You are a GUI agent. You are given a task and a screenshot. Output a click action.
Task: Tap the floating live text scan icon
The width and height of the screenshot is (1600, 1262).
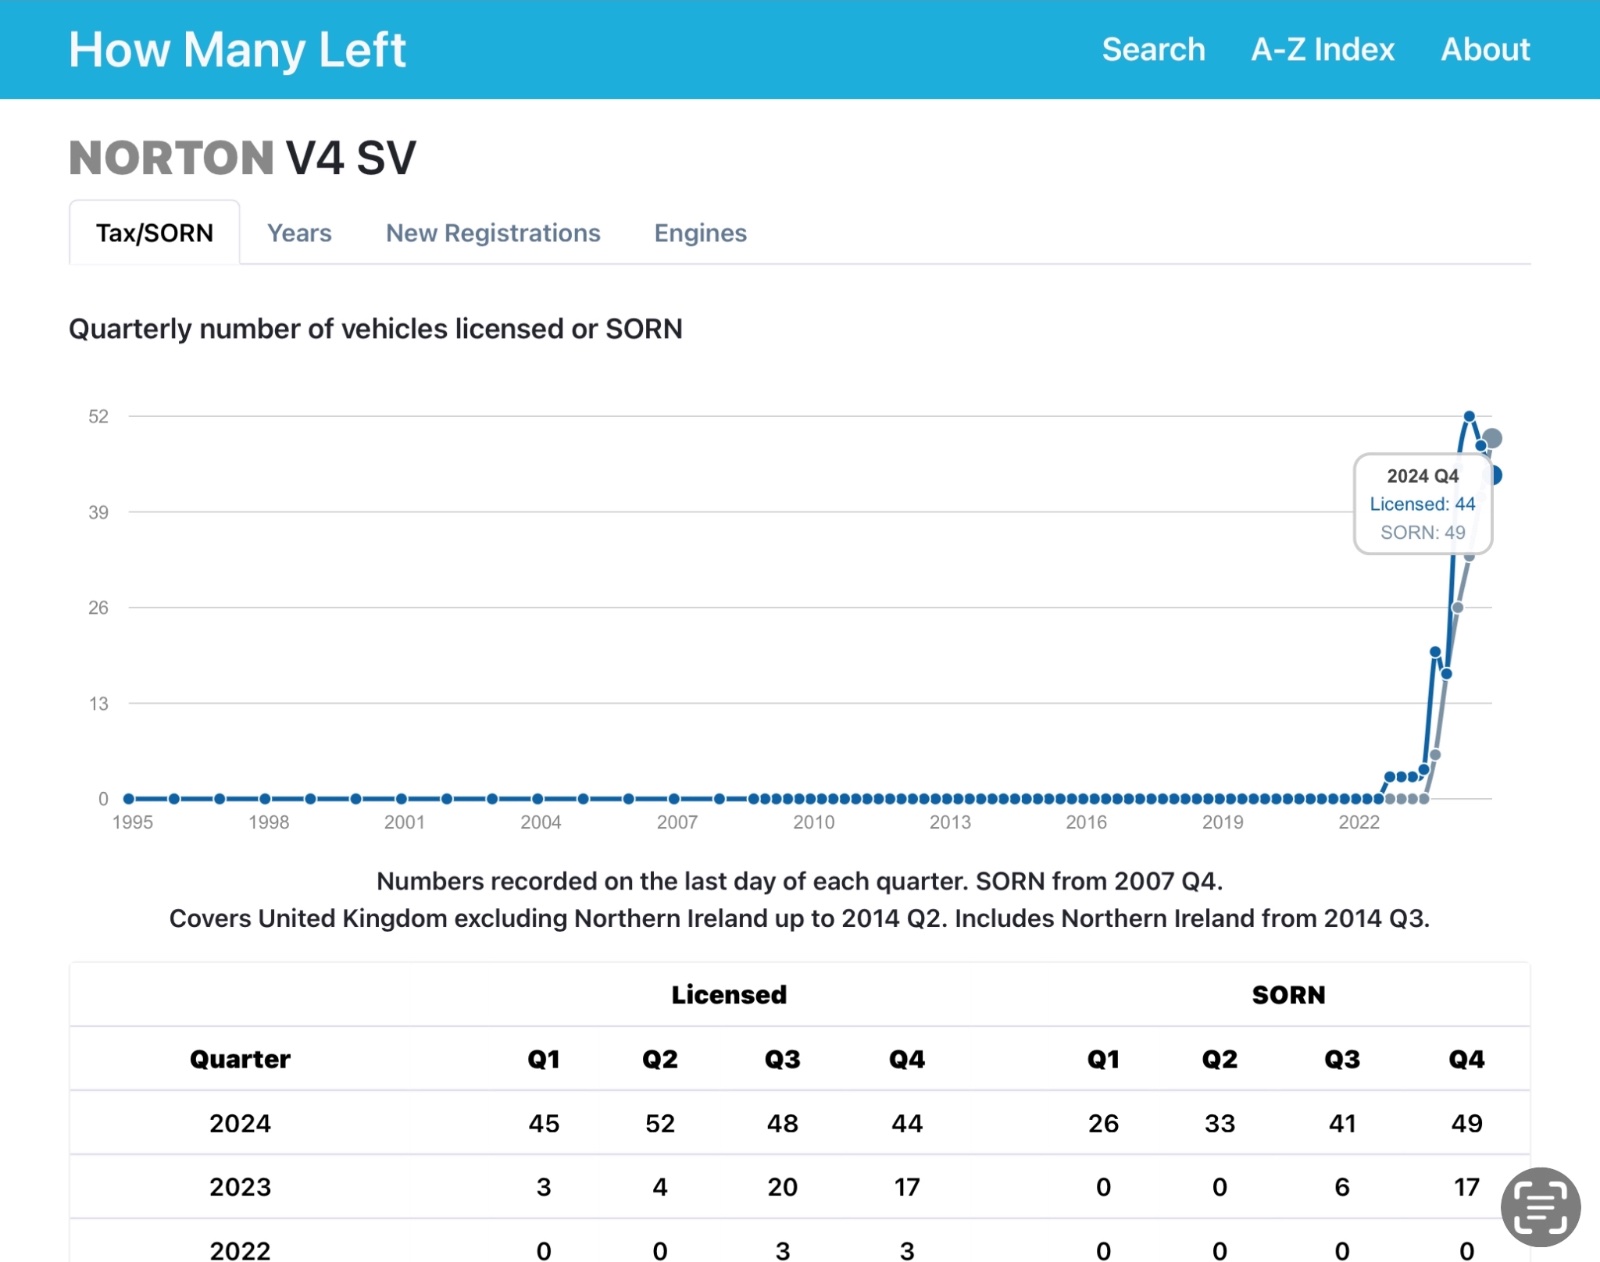click(x=1539, y=1206)
